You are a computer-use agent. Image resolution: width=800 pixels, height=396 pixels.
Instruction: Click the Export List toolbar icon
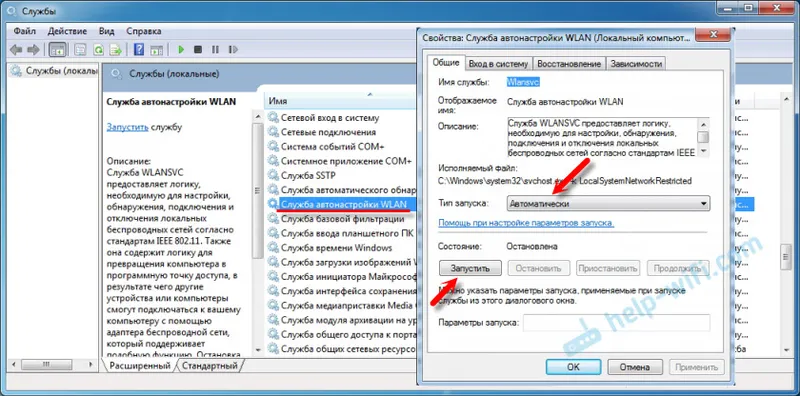tap(116, 50)
